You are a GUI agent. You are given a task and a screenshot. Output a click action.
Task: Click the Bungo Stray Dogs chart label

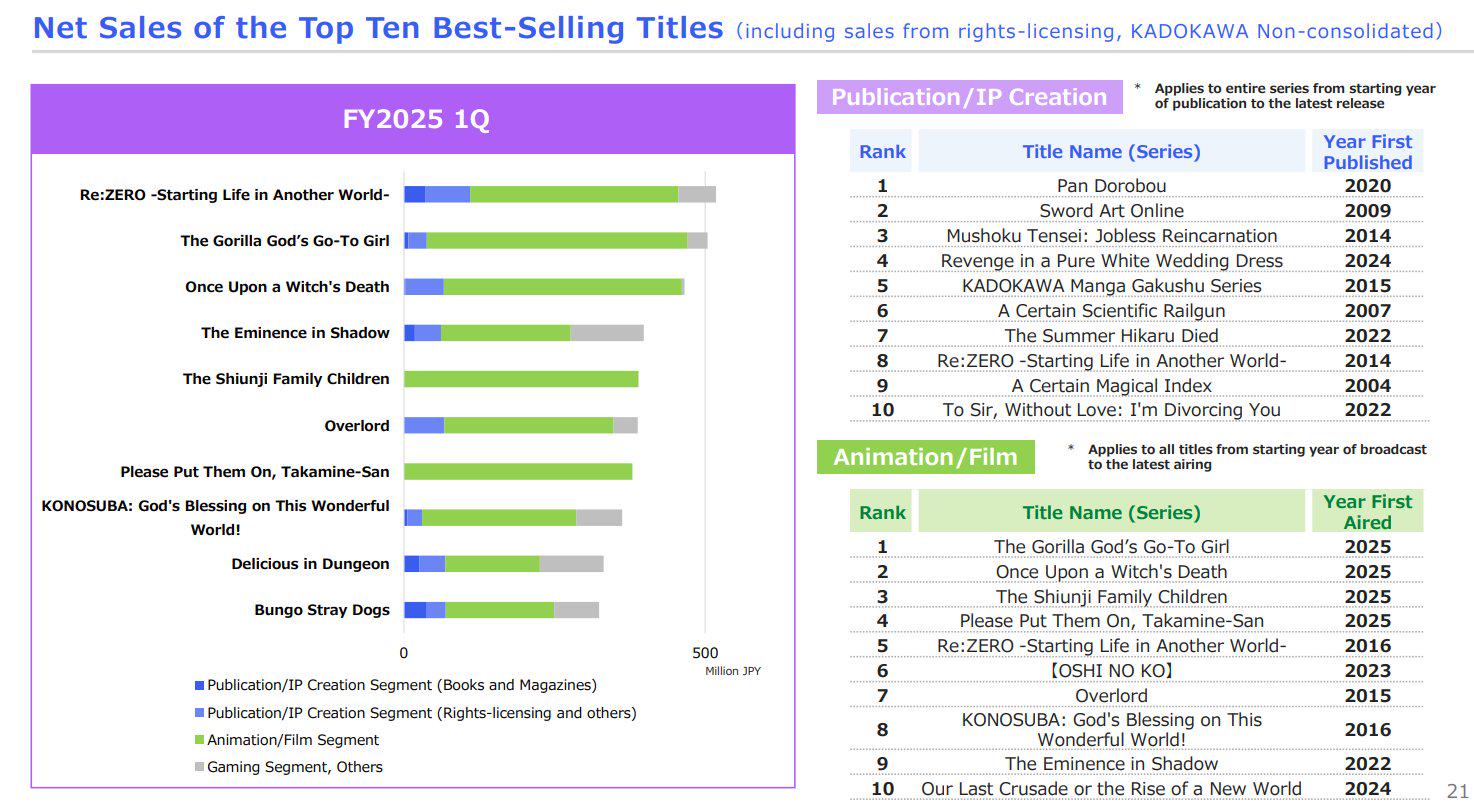[322, 610]
